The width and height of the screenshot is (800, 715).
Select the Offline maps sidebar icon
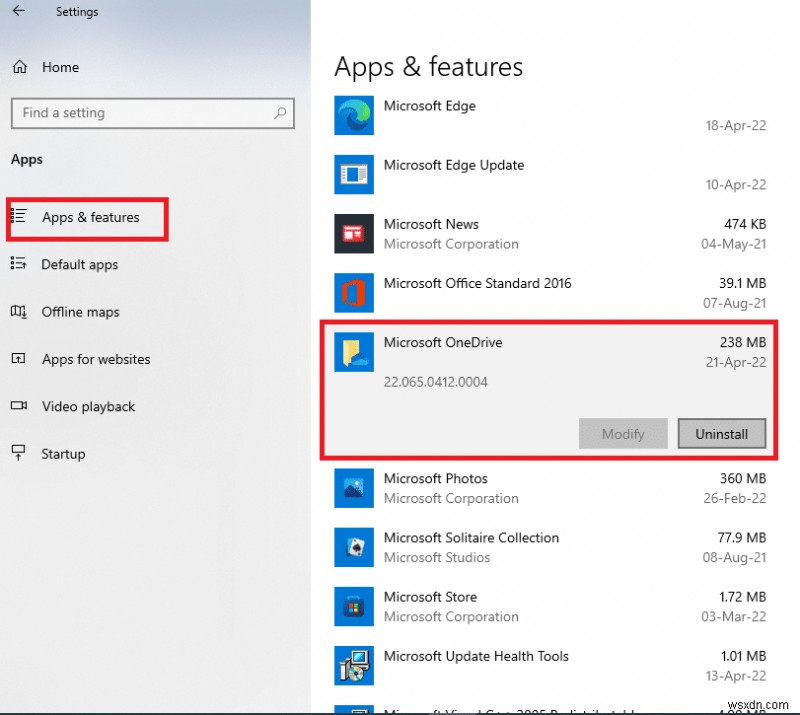coord(18,312)
